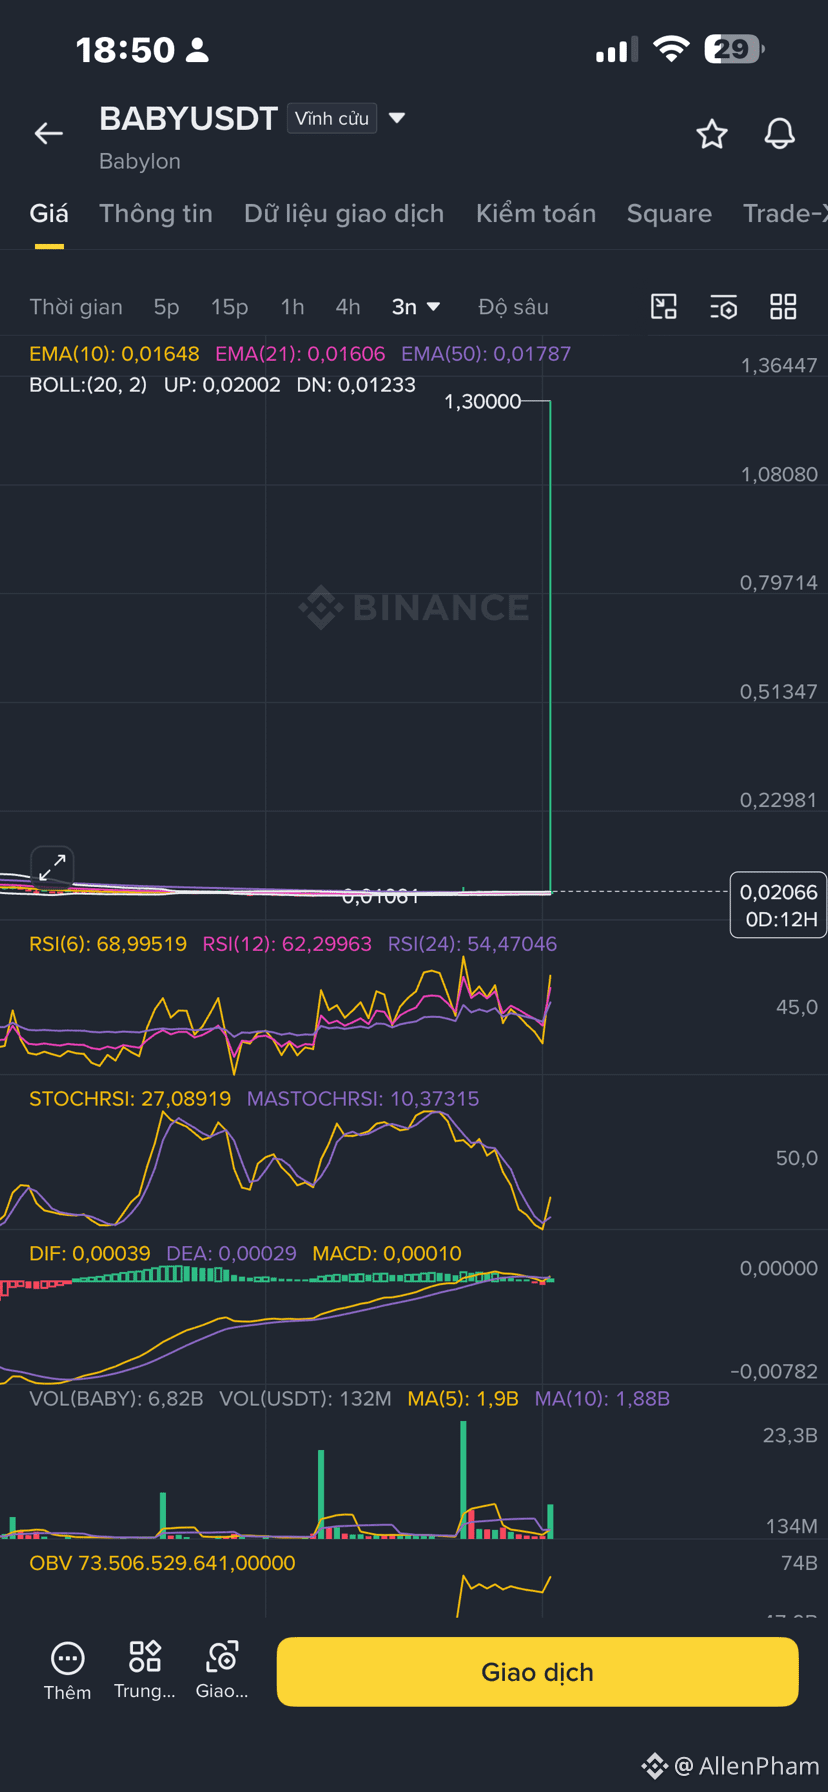Open the multi-chart grid layout icon
The image size is (828, 1792).
[x=783, y=307]
